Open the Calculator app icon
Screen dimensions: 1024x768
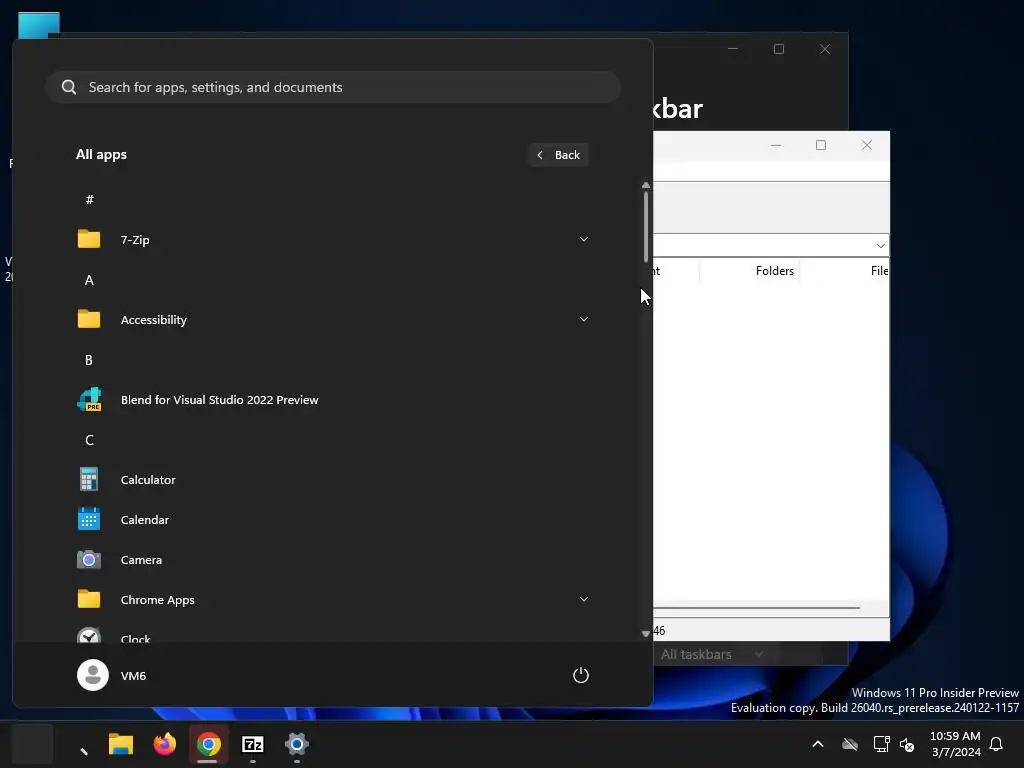click(89, 479)
